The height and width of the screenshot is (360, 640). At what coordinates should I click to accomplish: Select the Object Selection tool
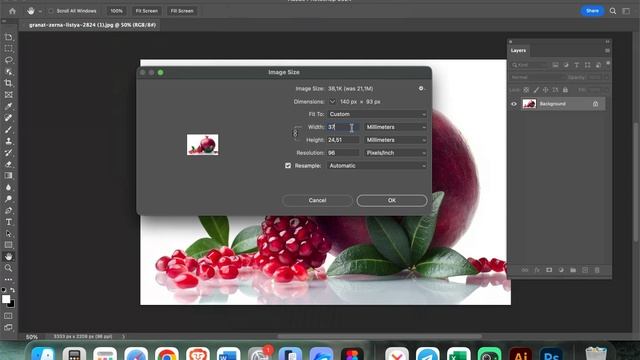point(9,72)
